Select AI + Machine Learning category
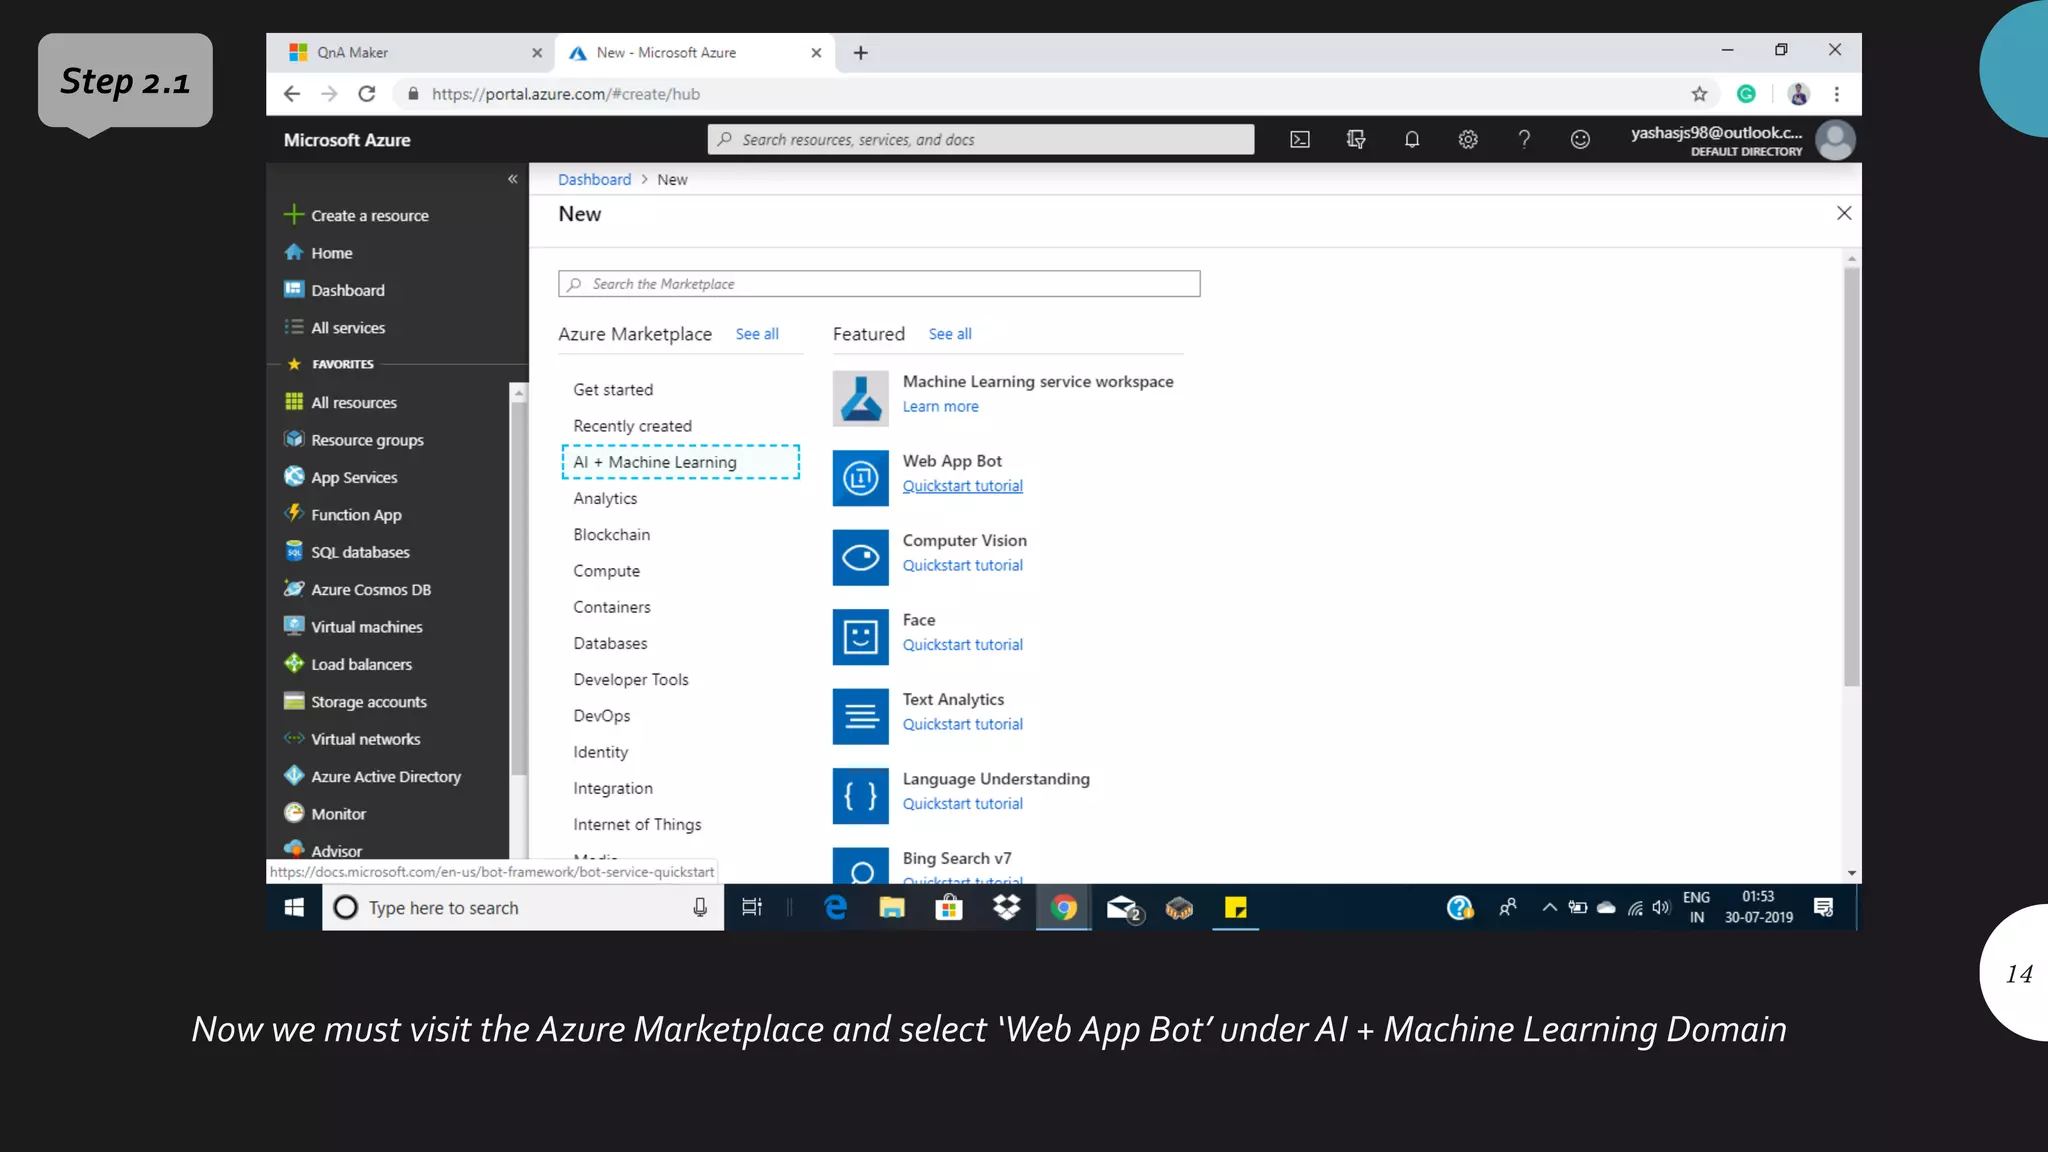 click(x=680, y=462)
